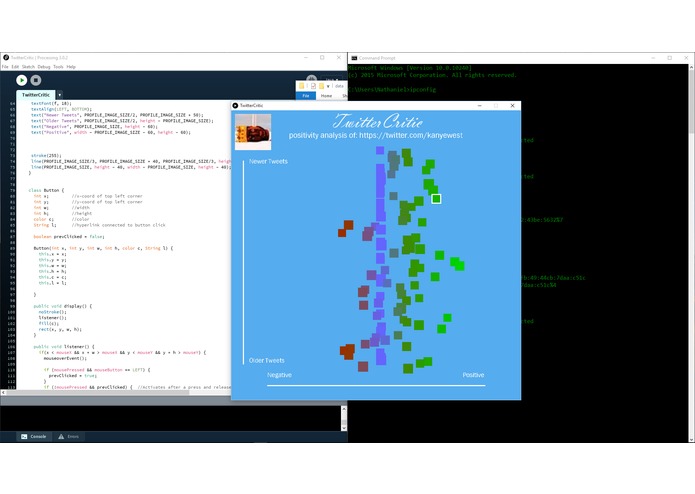
Task: Click the 'public void listener() {' code line
Action: point(64,346)
